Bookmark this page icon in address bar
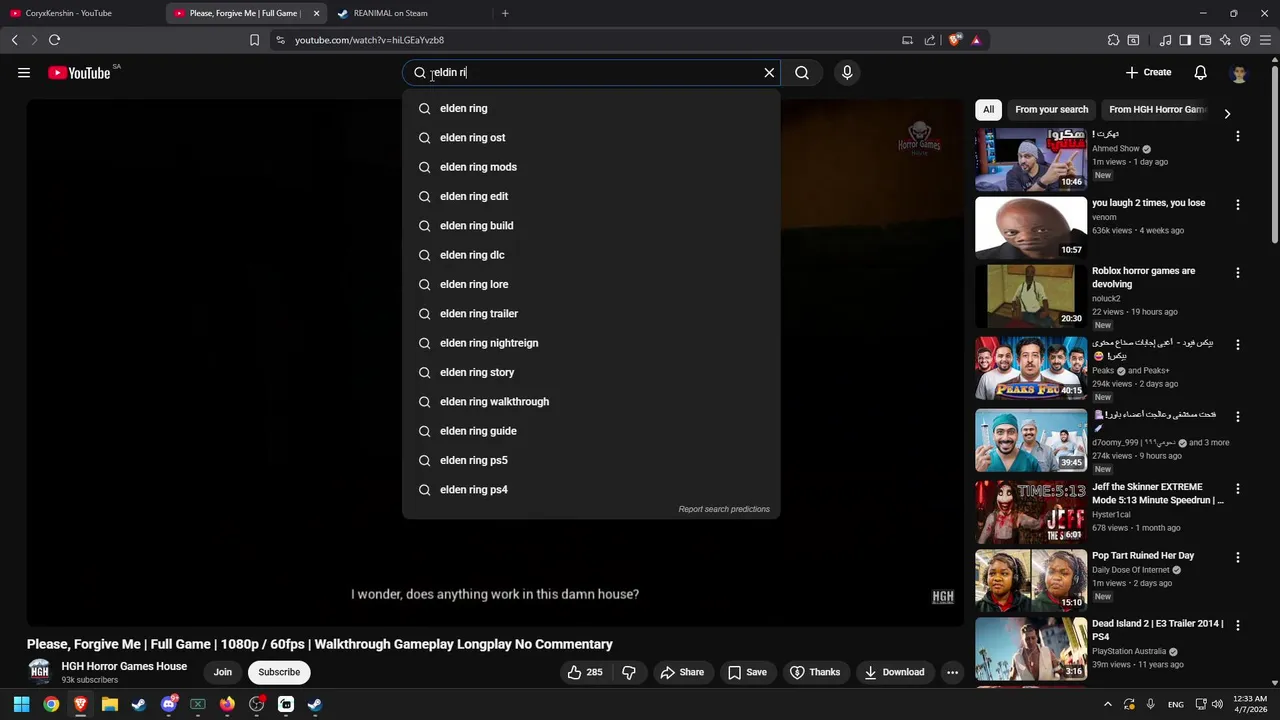This screenshot has height=720, width=1280. click(x=254, y=40)
